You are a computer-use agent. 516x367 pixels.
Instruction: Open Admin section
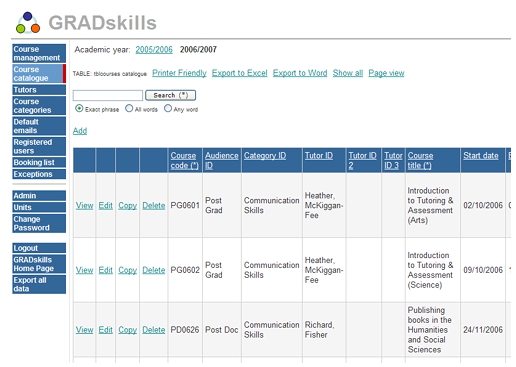point(39,196)
